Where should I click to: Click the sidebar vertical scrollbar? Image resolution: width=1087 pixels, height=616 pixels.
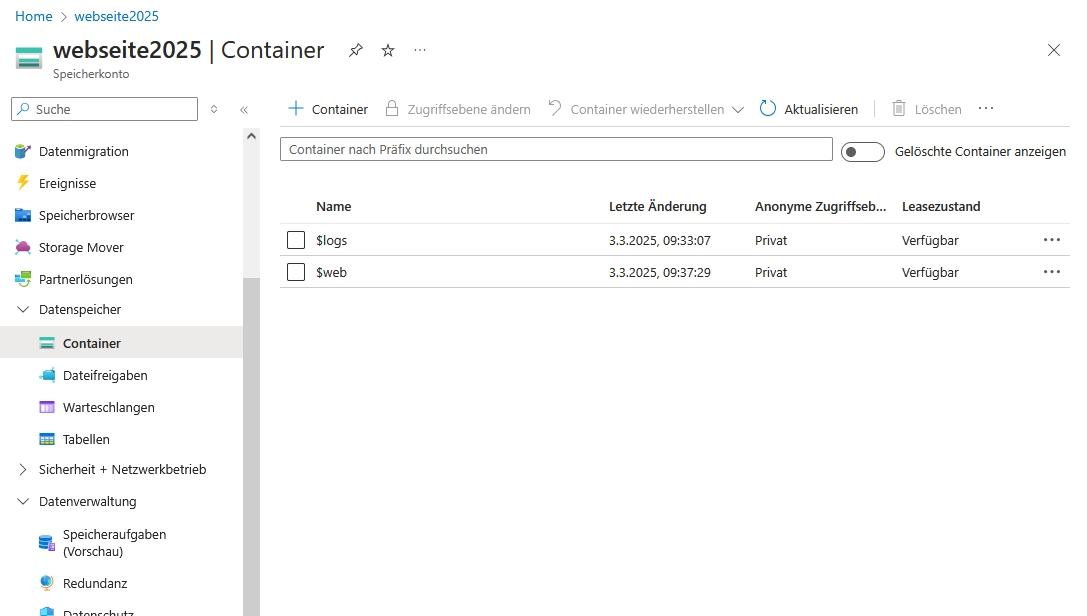251,440
